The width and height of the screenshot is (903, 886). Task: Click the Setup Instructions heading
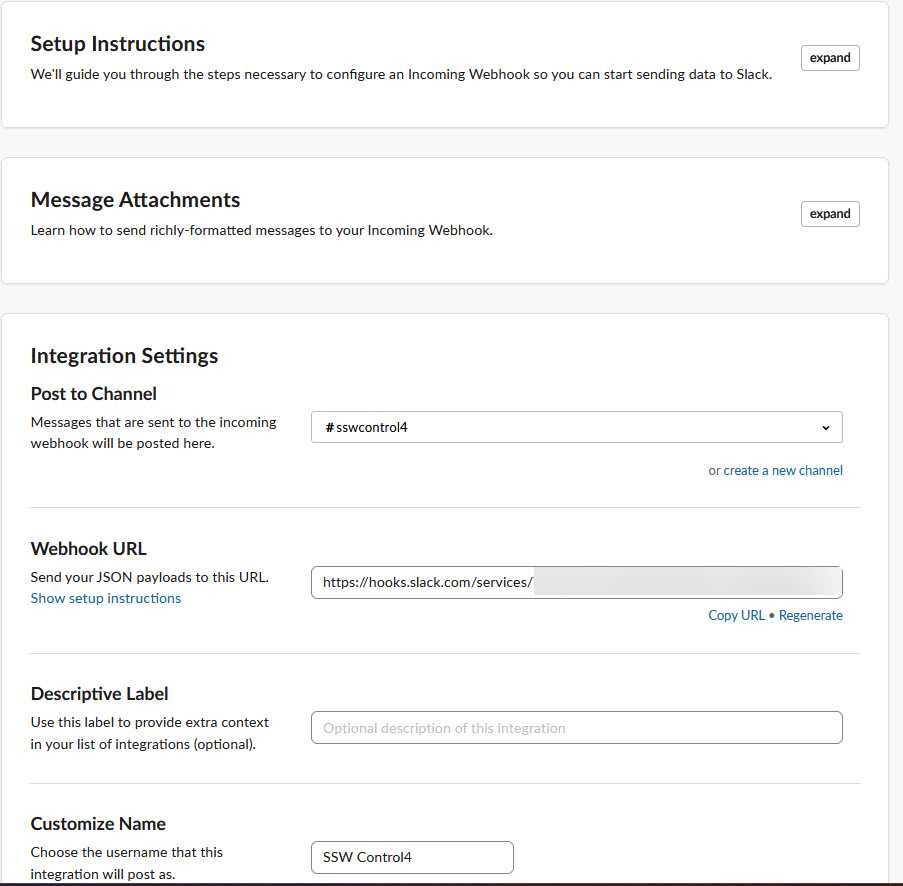point(118,44)
